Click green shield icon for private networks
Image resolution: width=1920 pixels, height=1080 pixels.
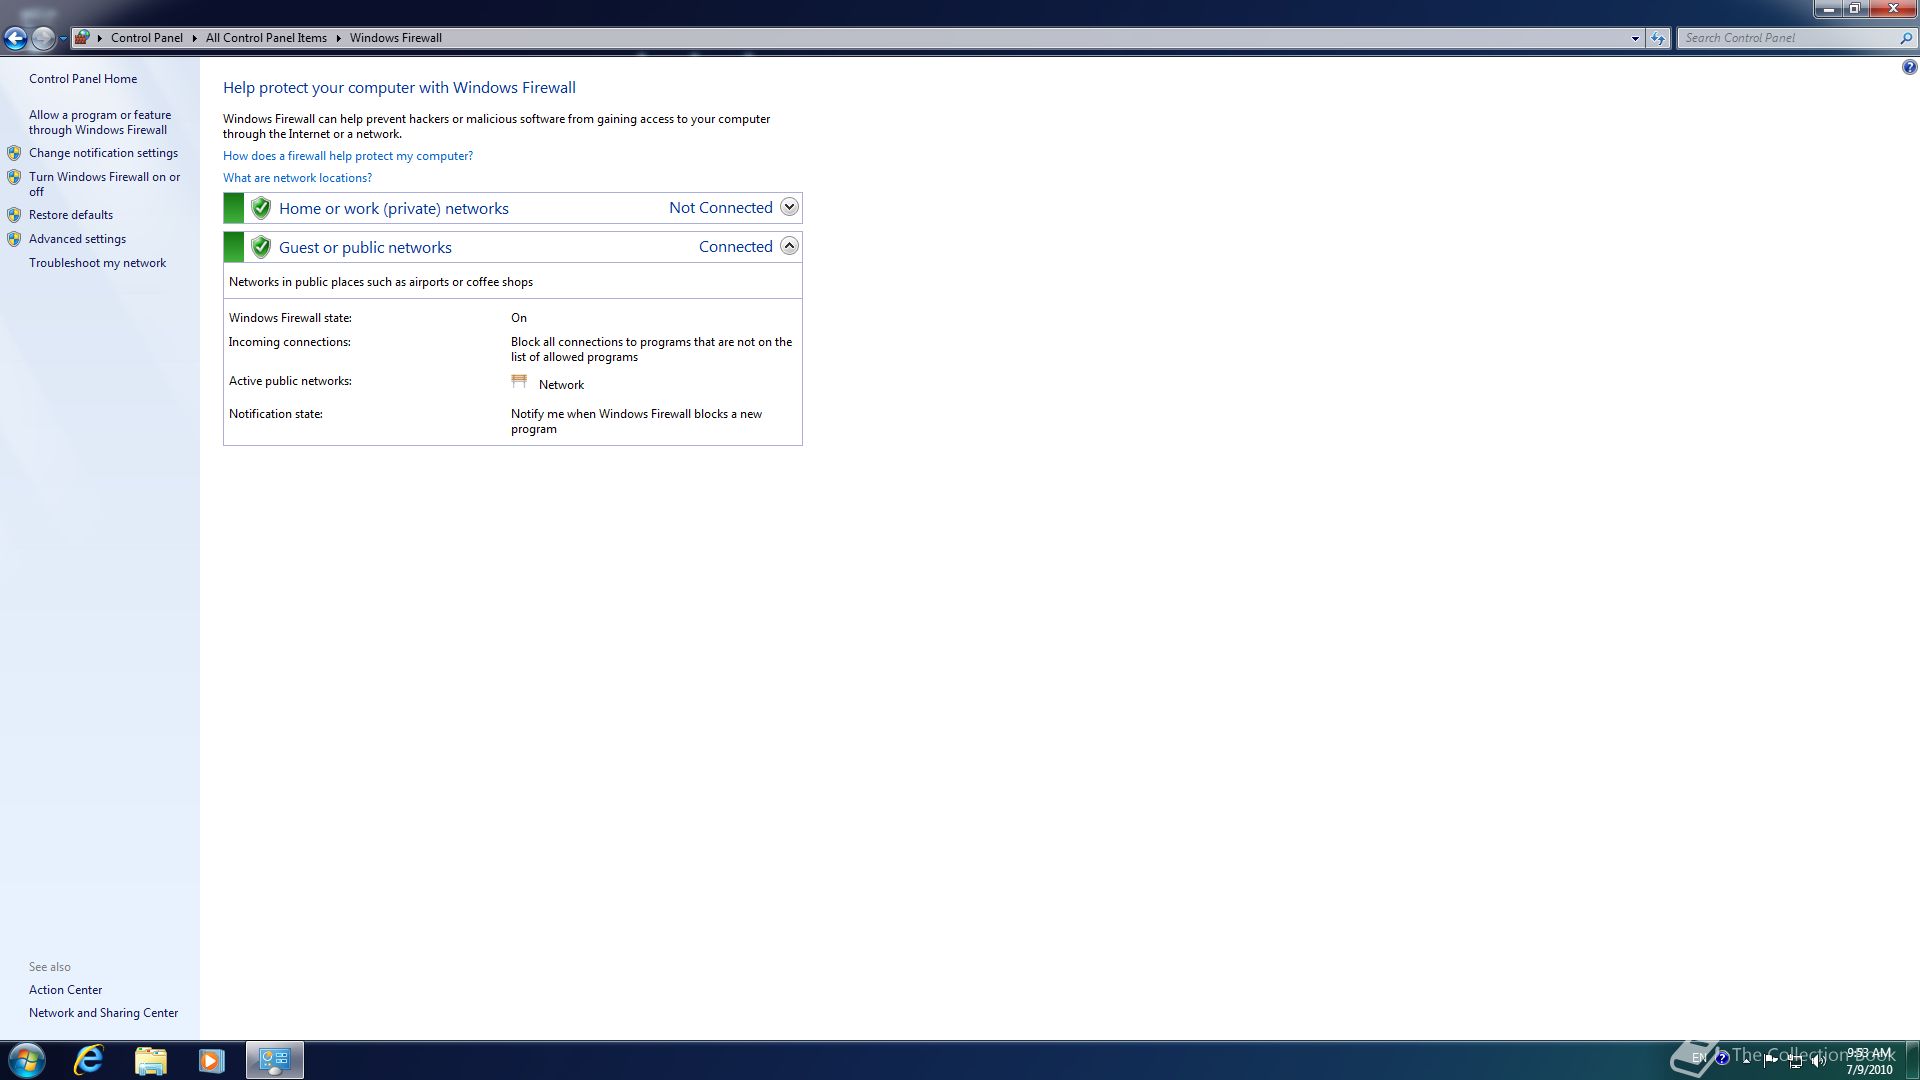point(261,208)
